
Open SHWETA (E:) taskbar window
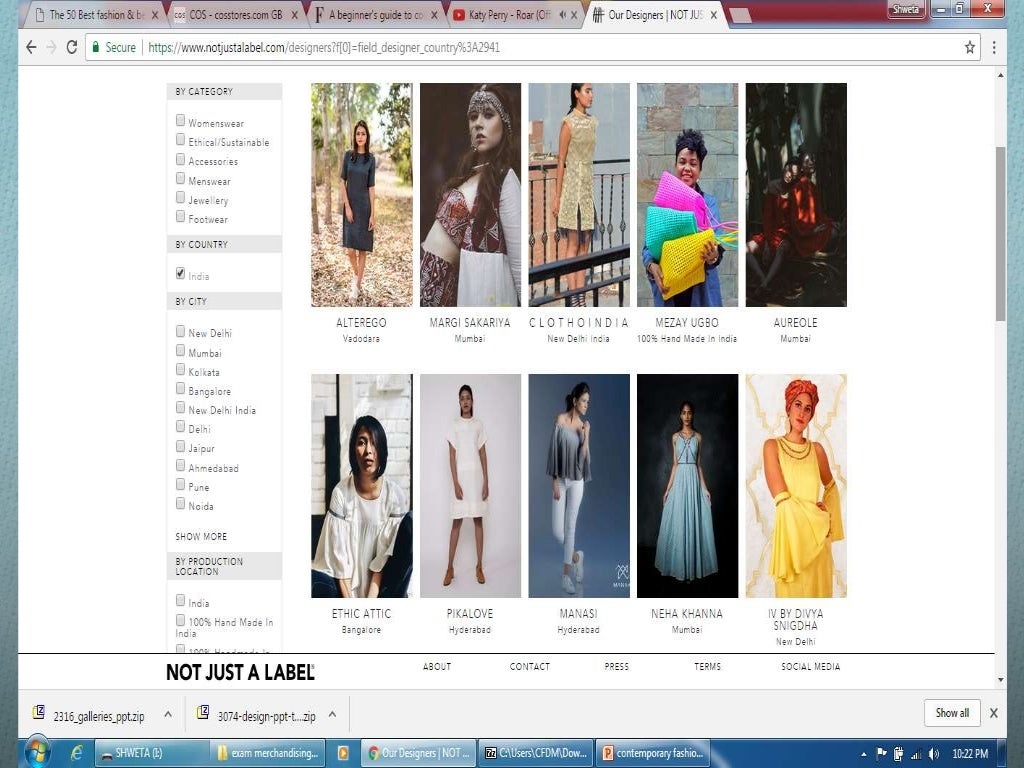click(152, 753)
